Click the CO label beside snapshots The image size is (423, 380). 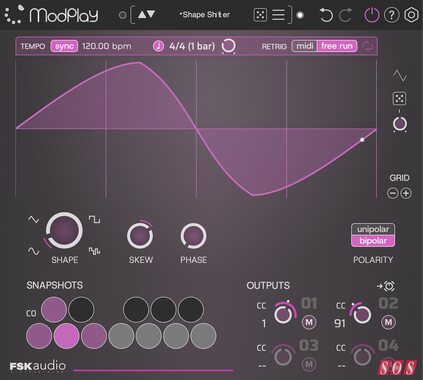tap(31, 313)
